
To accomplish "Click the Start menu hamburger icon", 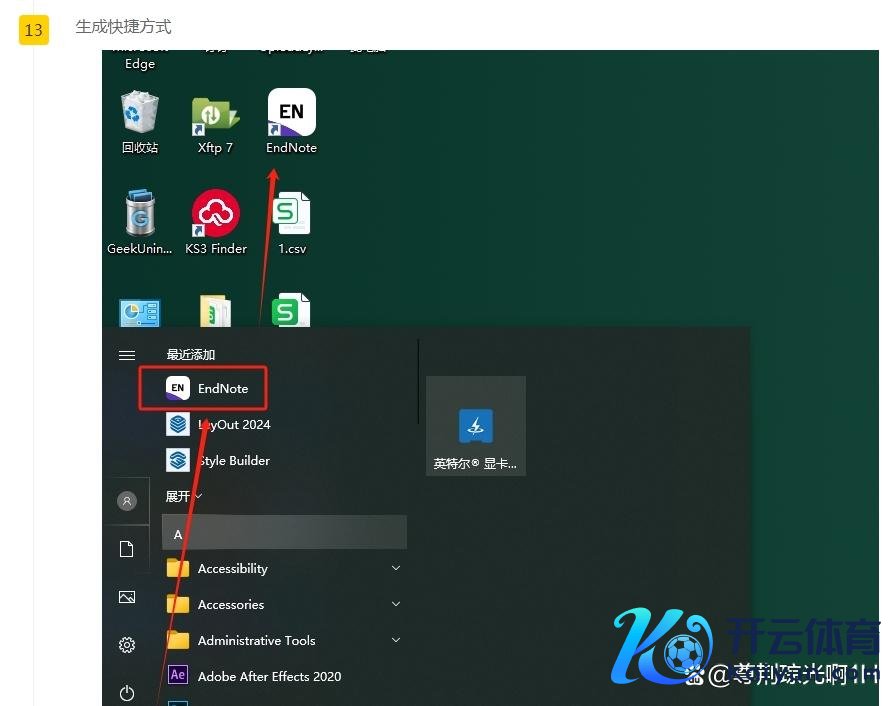I will [127, 355].
